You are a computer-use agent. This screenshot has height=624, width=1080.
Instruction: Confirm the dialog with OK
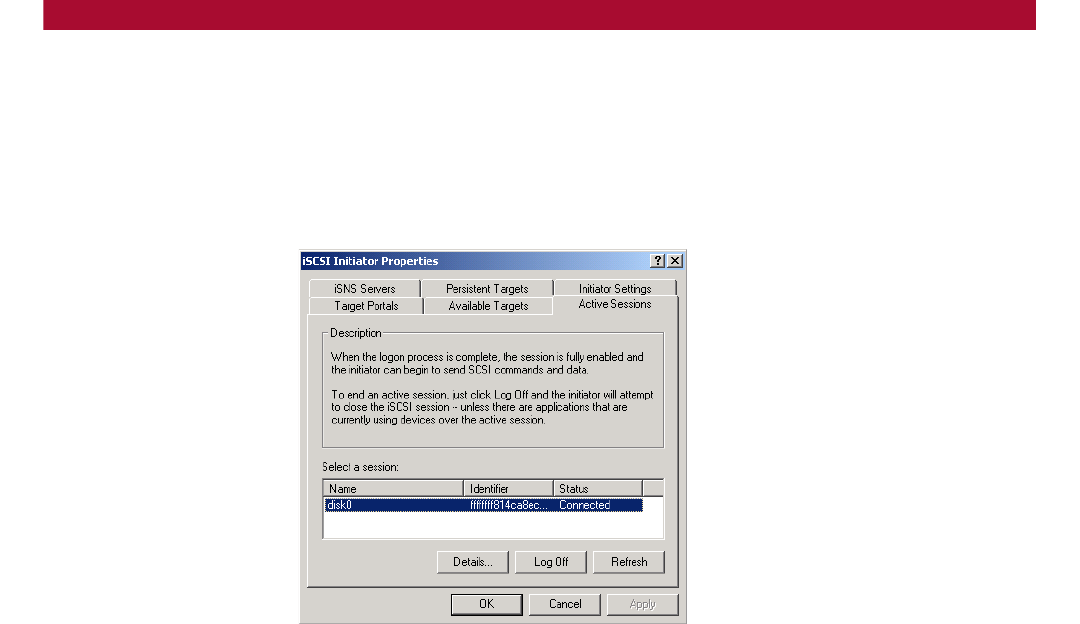pyautogui.click(x=486, y=604)
